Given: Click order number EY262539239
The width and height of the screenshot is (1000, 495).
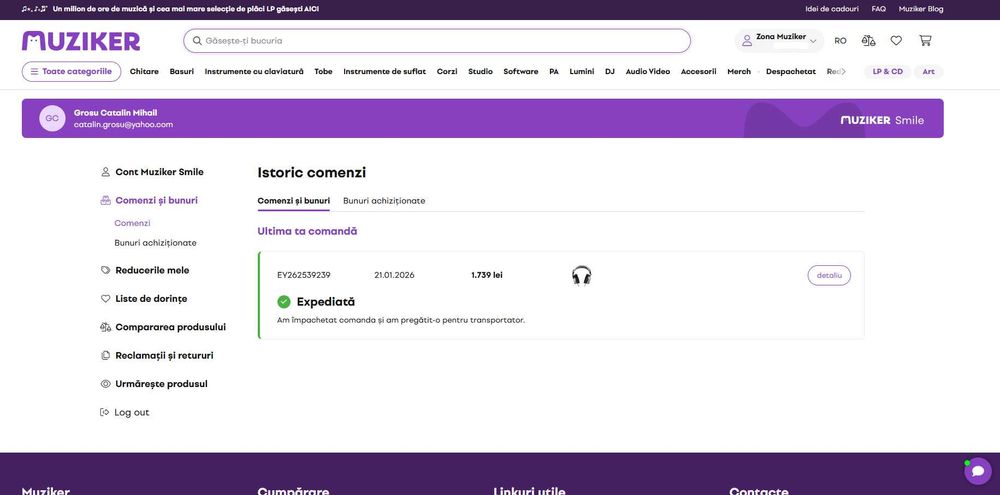Looking at the screenshot, I should coord(304,276).
